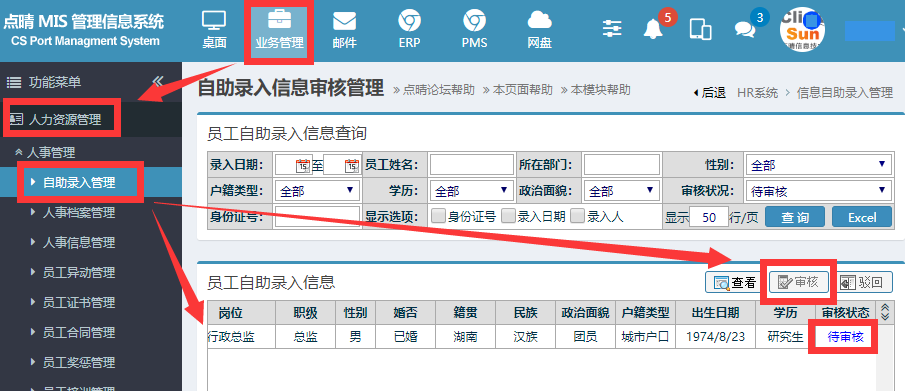Check the 录入日期 display option

[x=508, y=217]
